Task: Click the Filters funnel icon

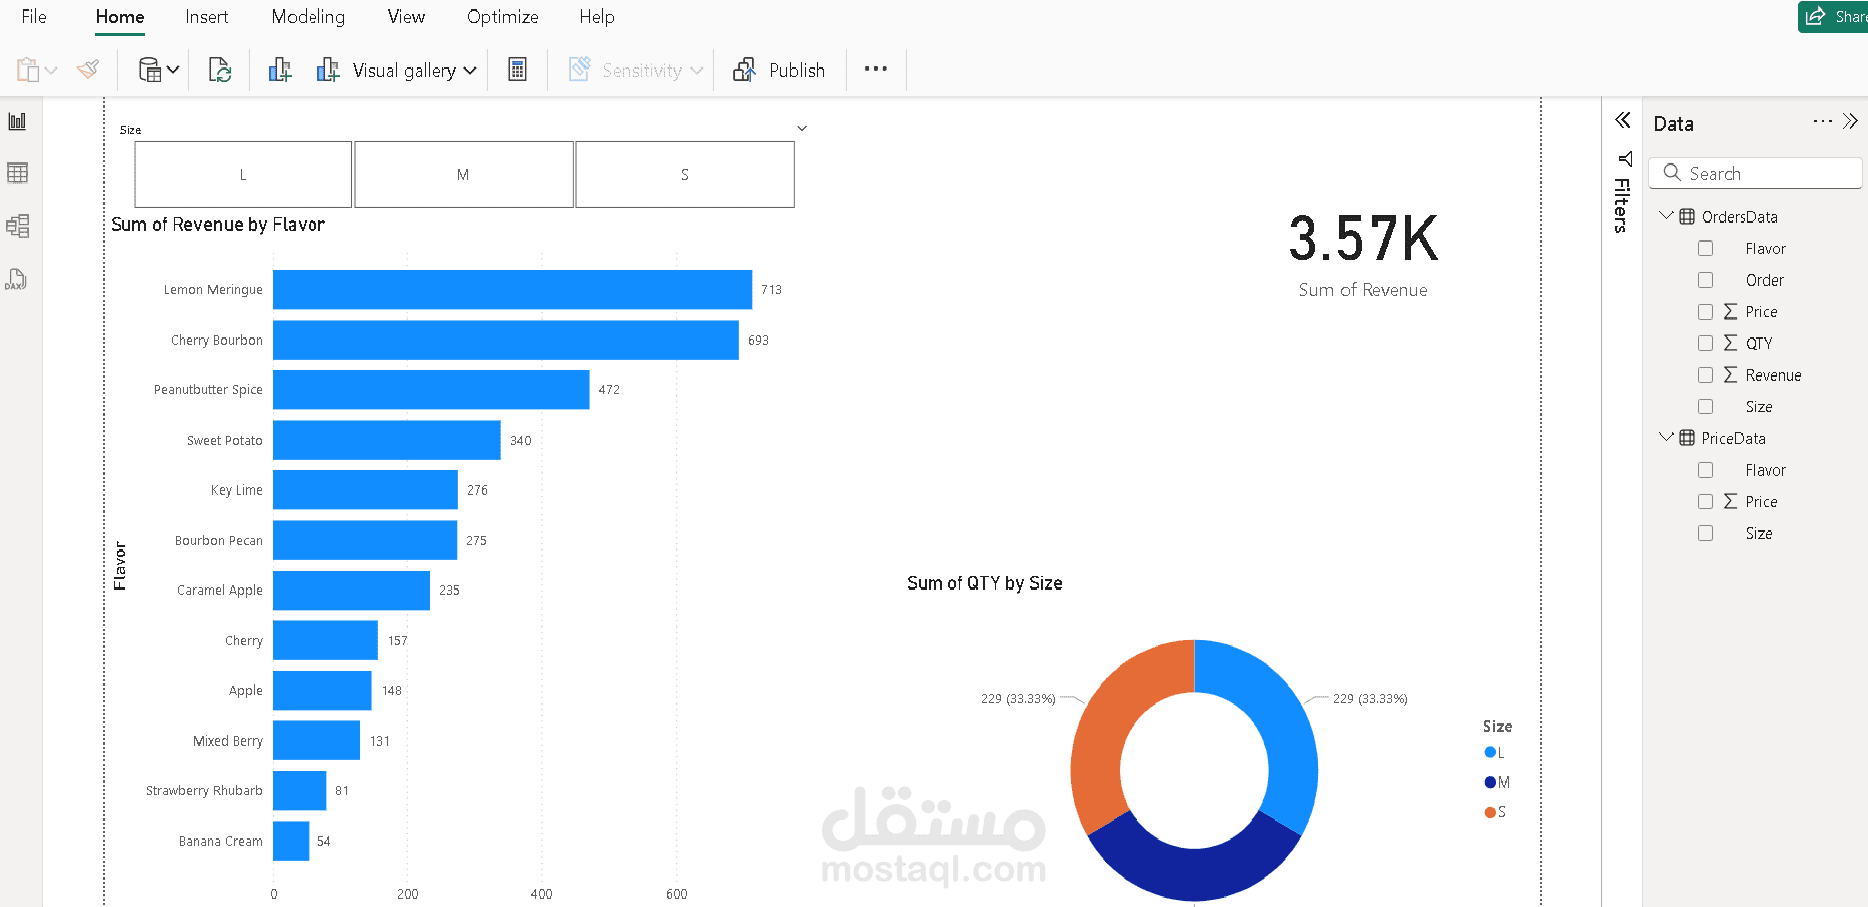Action: (x=1625, y=159)
